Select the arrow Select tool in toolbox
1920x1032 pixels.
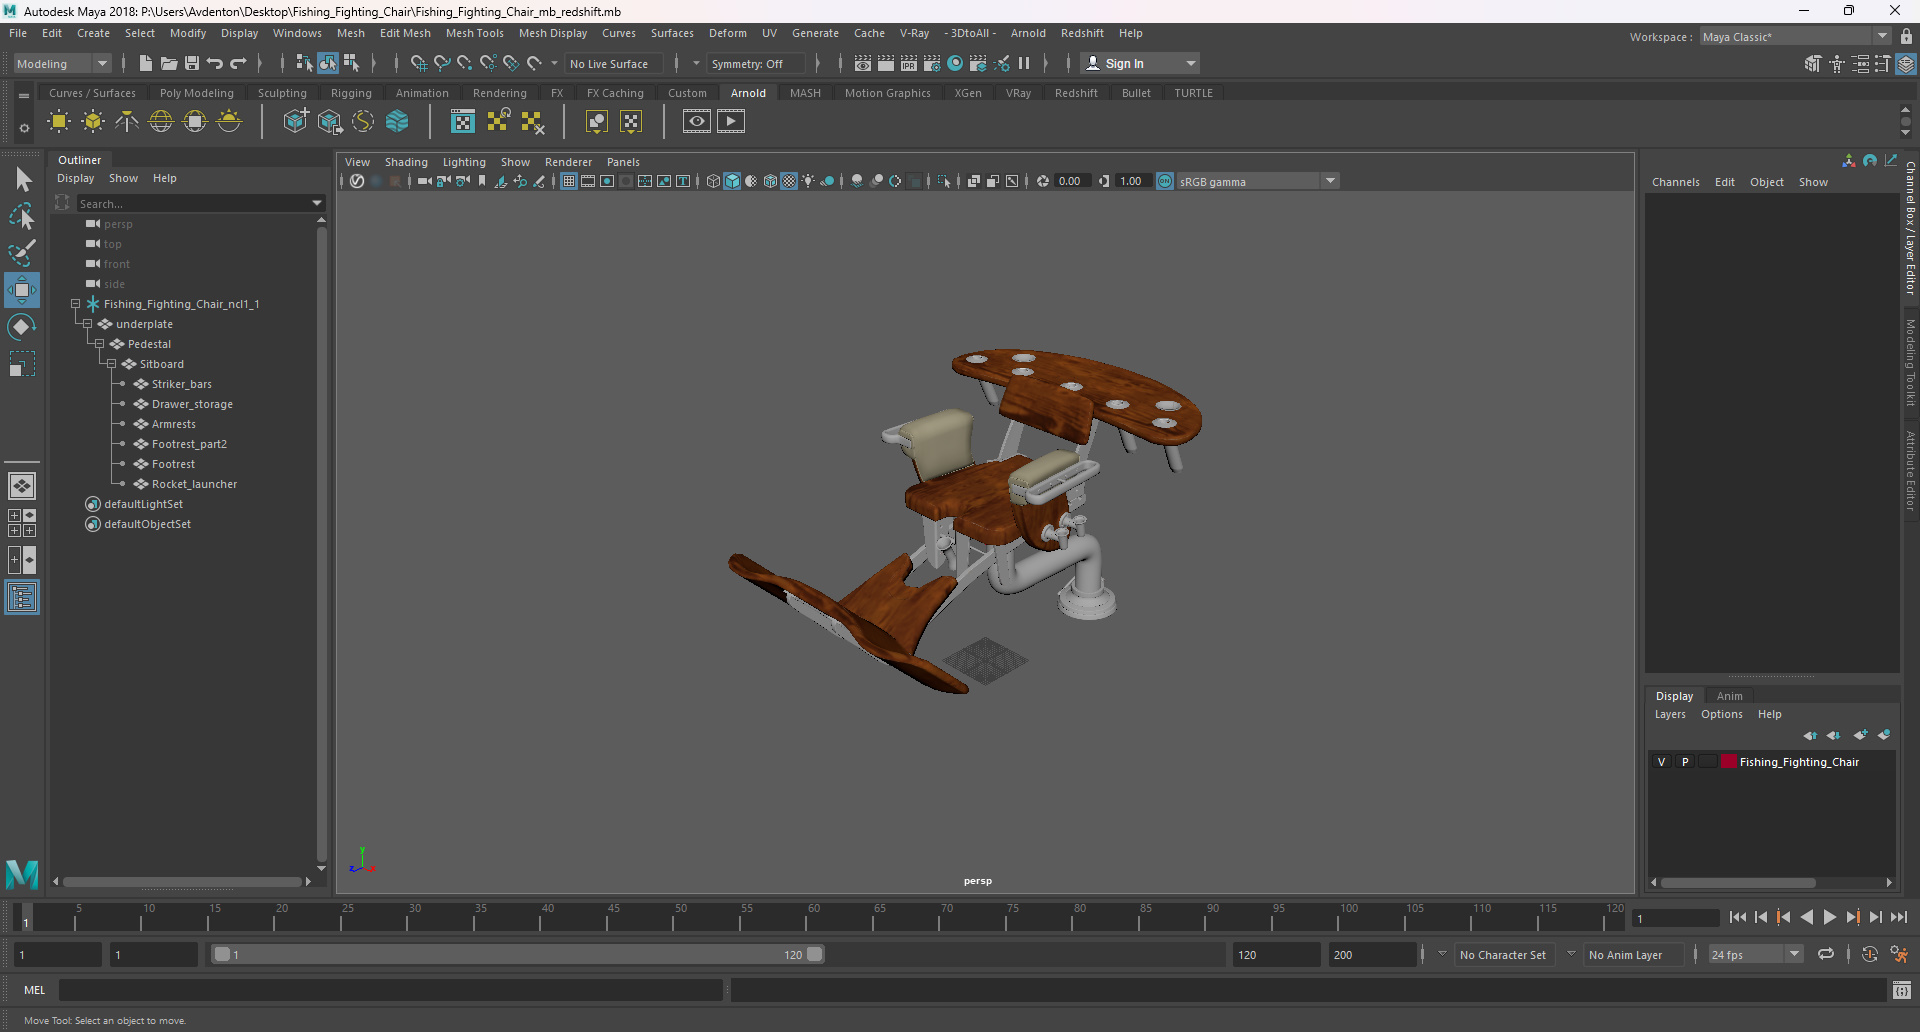(22, 180)
